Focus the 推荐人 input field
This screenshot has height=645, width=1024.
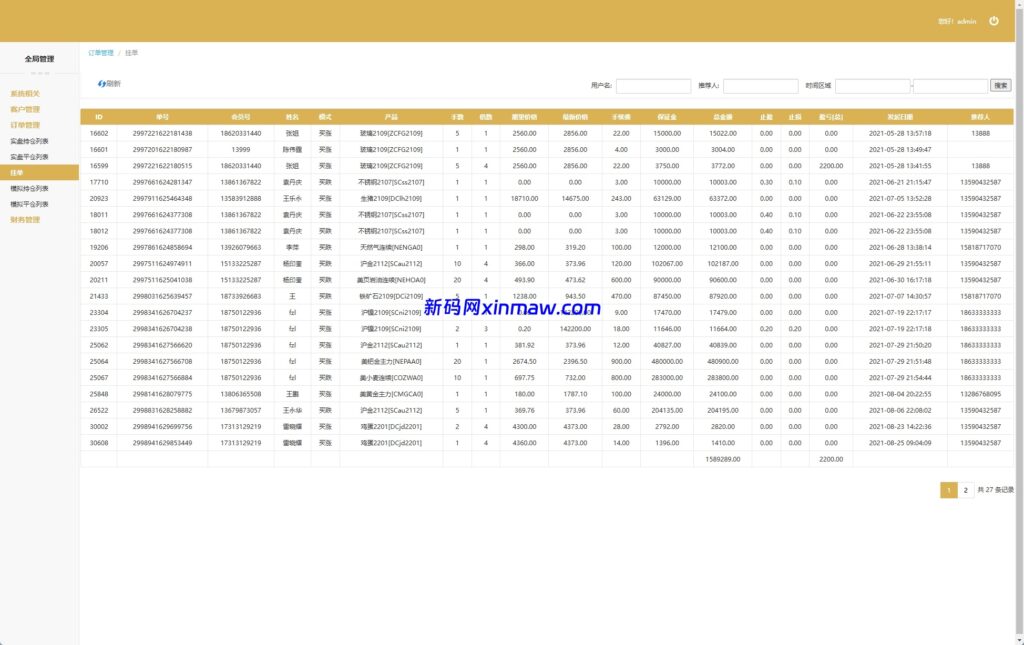pos(761,86)
